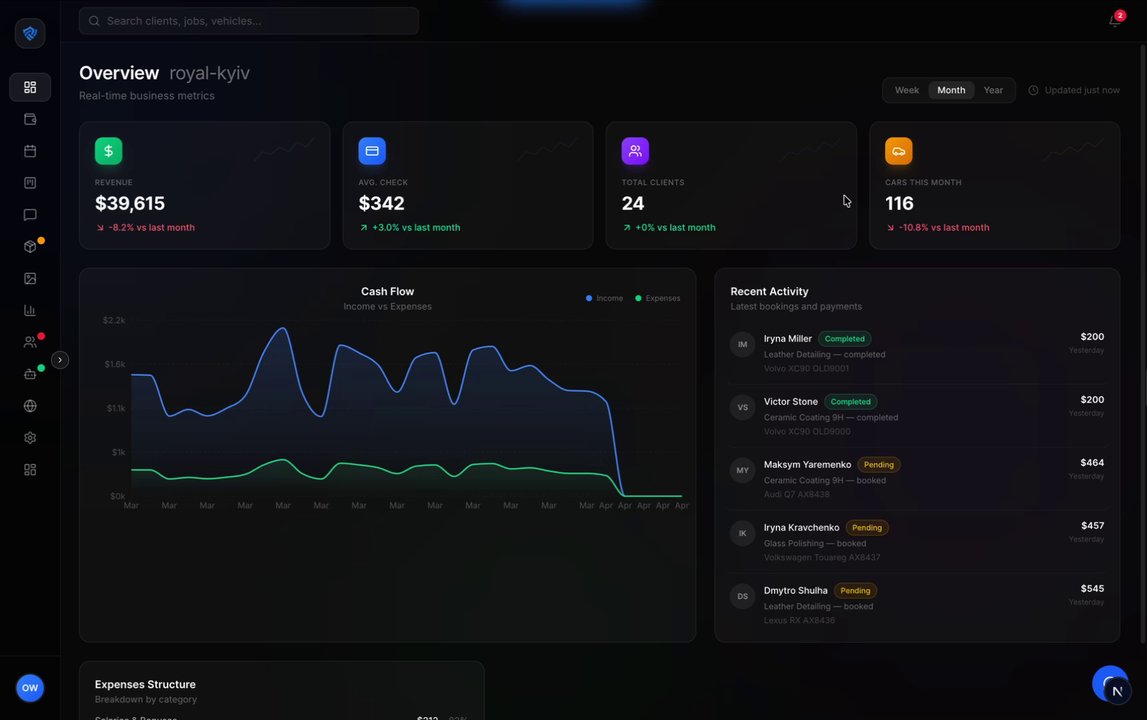This screenshot has width=1147, height=720.
Task: Open the calendar icon in sidebar
Action: (30, 151)
